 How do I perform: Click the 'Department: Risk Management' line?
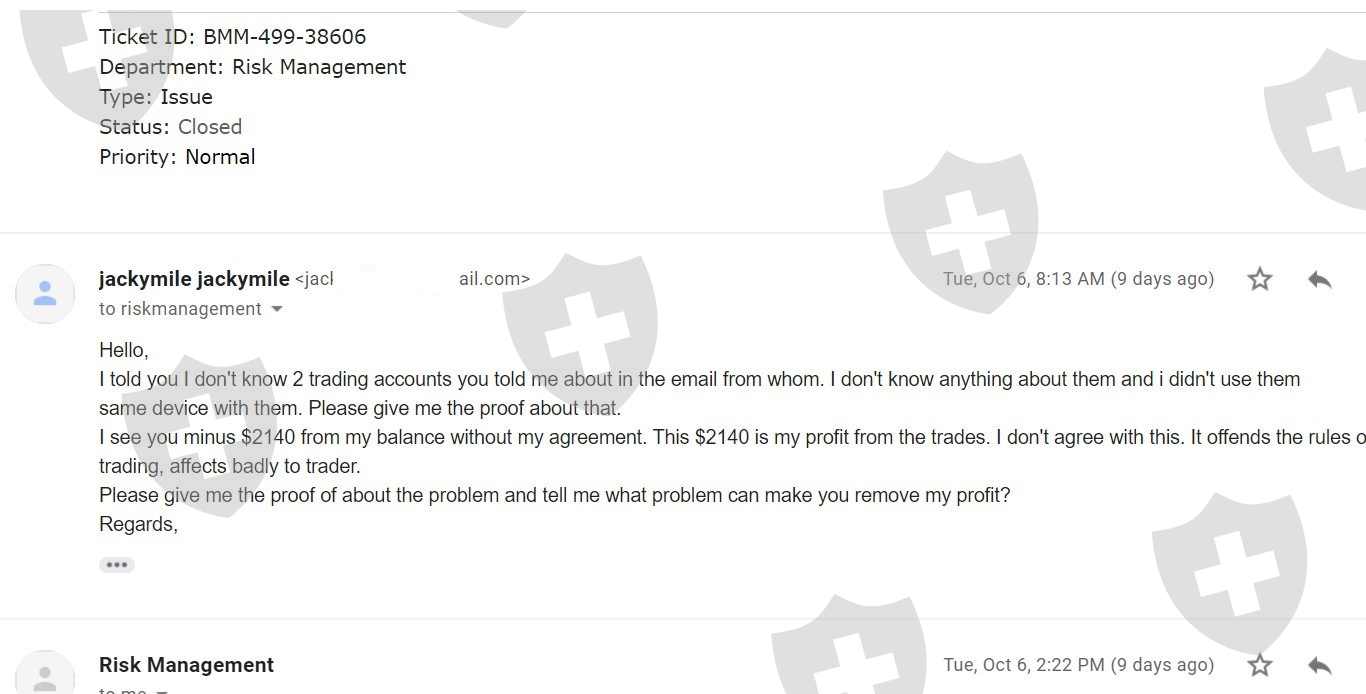click(252, 67)
